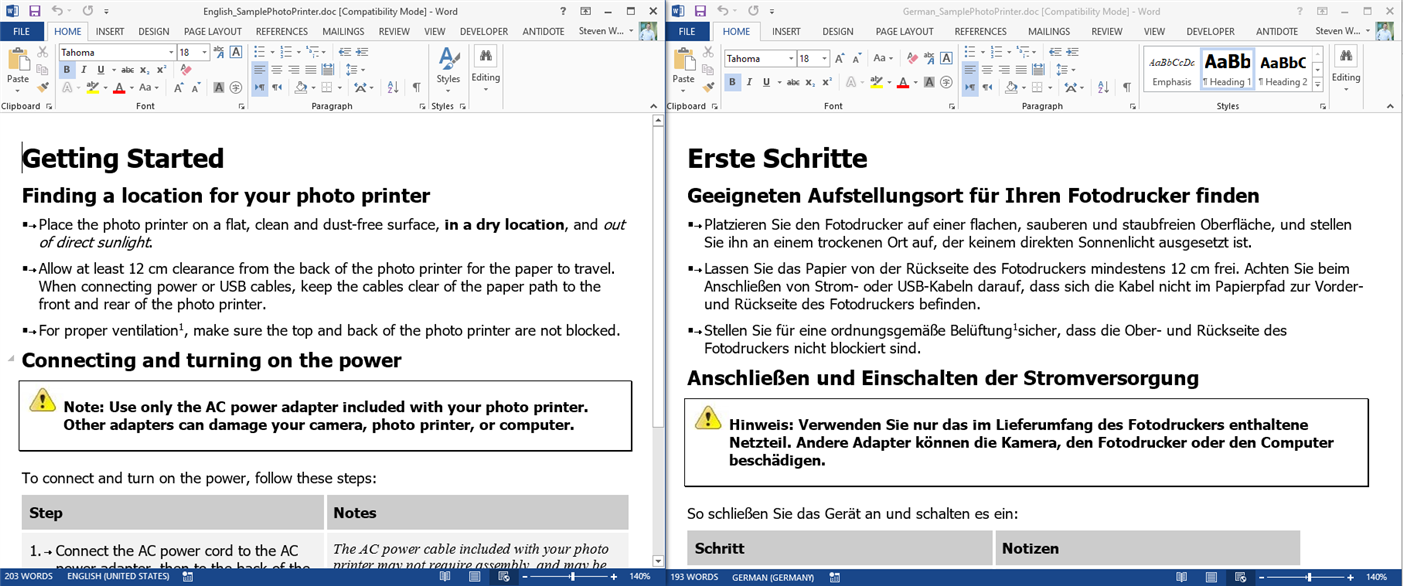1403x586 pixels.
Task: Open the font size dropdown in the German window
Action: point(824,58)
